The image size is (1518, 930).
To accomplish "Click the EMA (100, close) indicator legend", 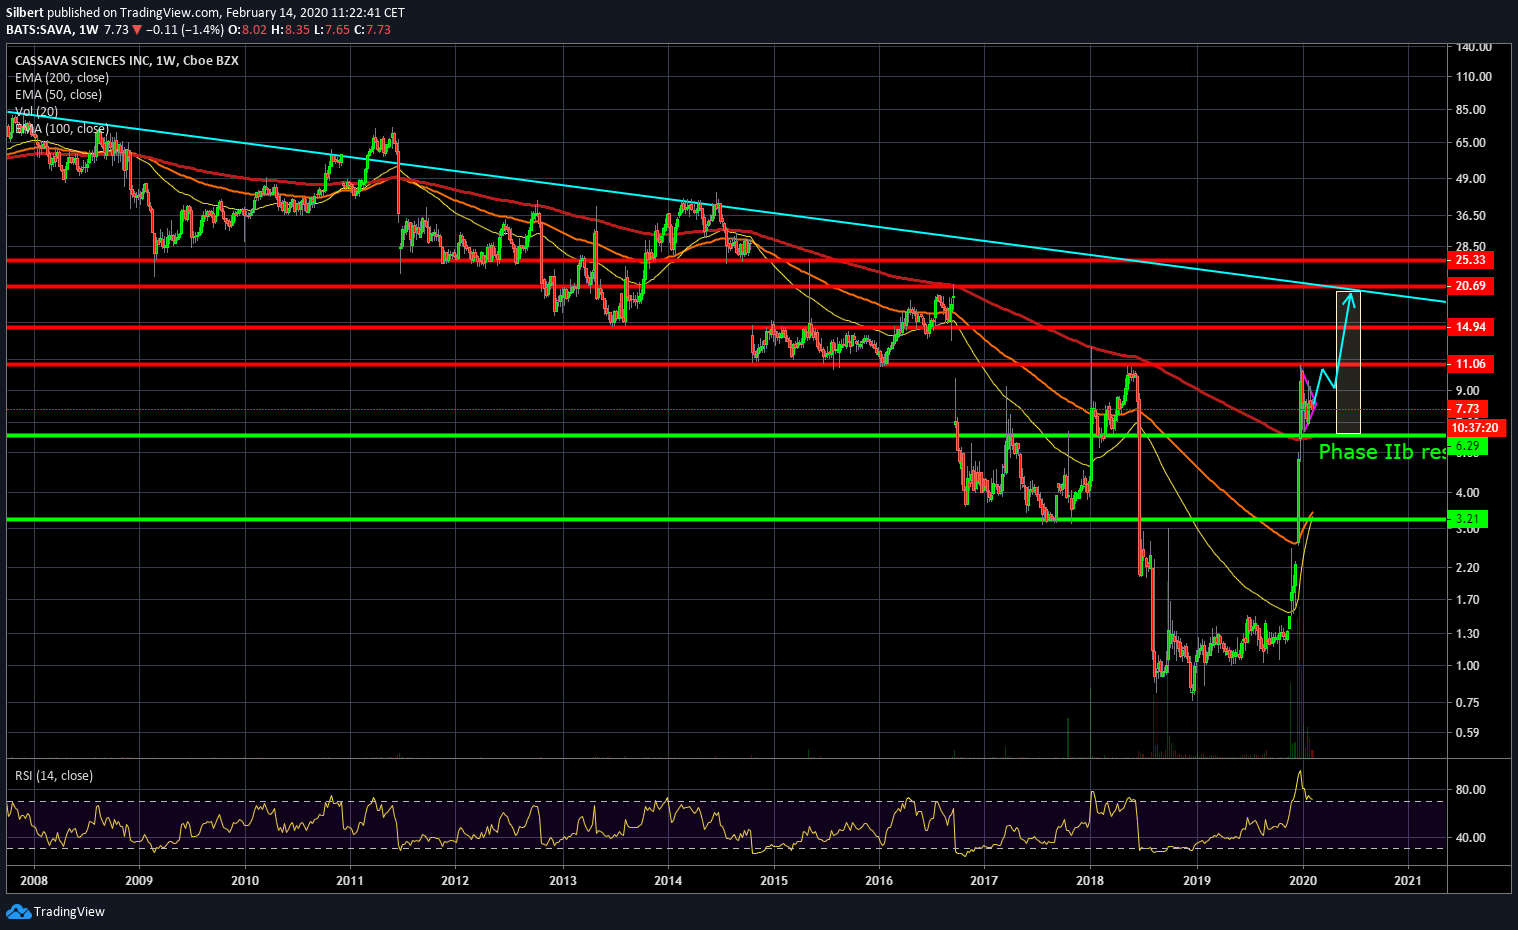I will (62, 129).
